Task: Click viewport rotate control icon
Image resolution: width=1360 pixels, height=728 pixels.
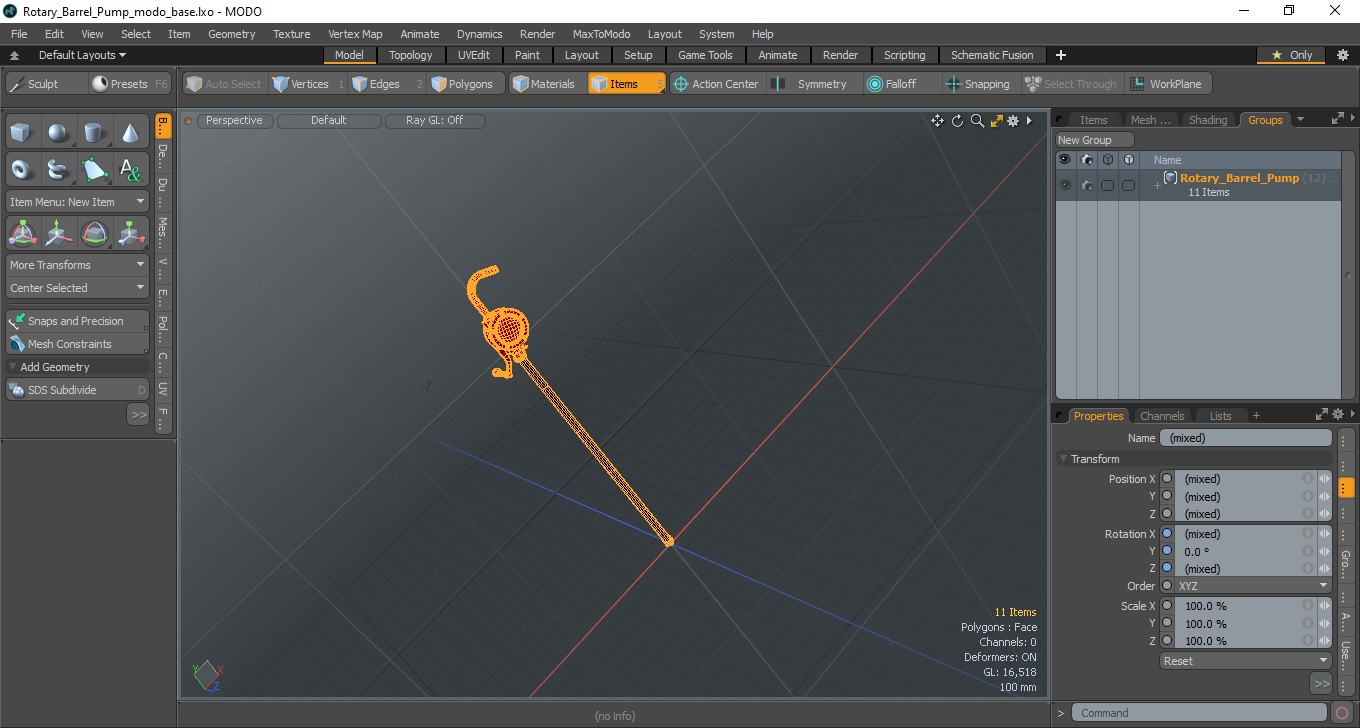Action: click(x=957, y=121)
